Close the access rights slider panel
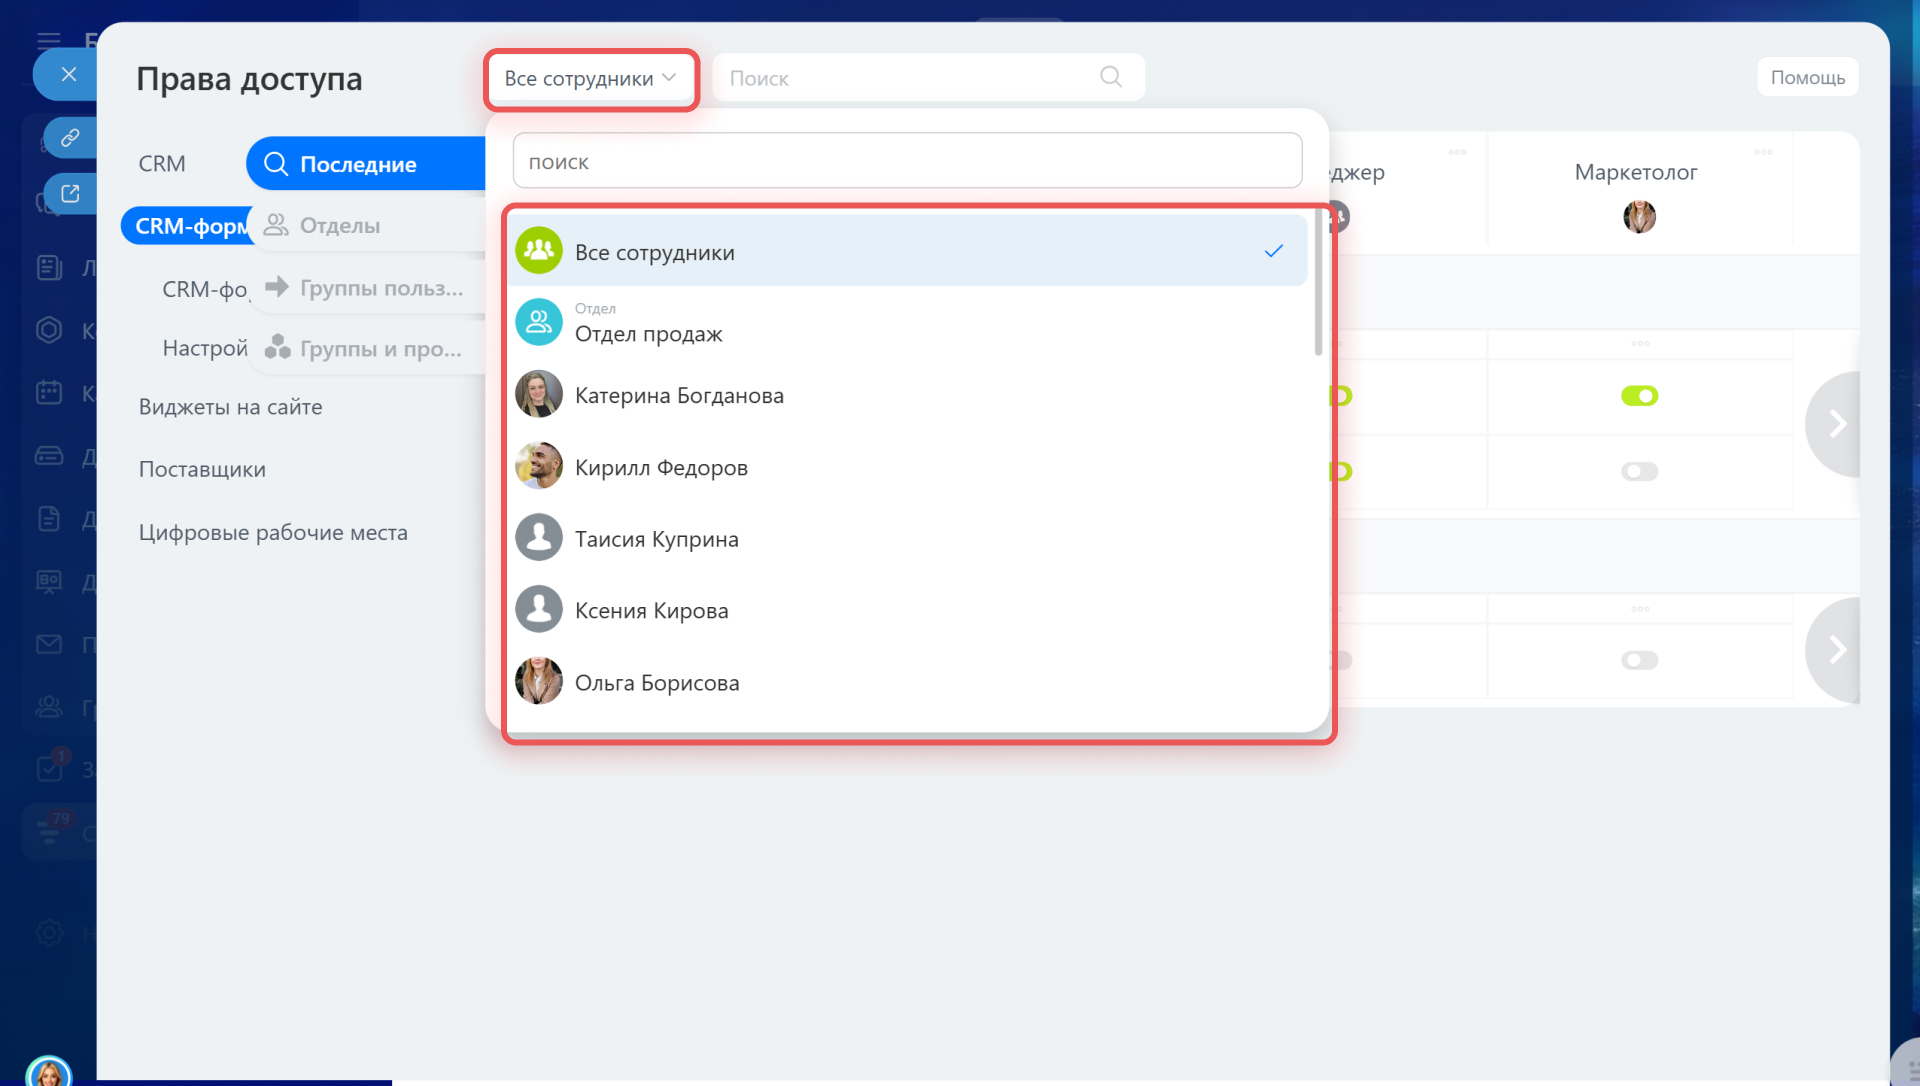Viewport: 1920px width, 1086px height. 68,74
